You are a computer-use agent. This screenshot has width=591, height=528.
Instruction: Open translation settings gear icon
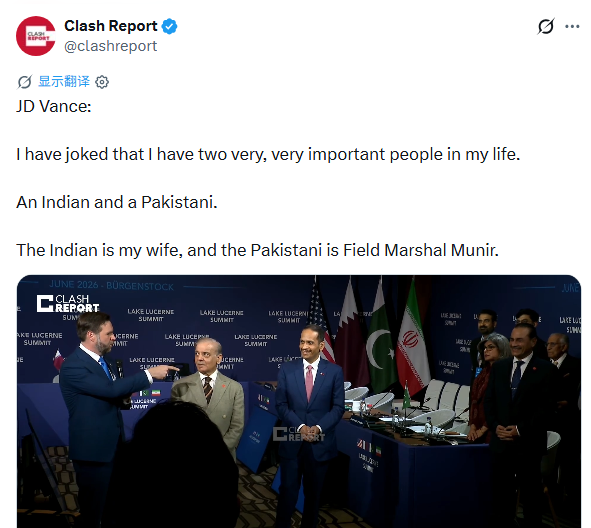(x=102, y=82)
